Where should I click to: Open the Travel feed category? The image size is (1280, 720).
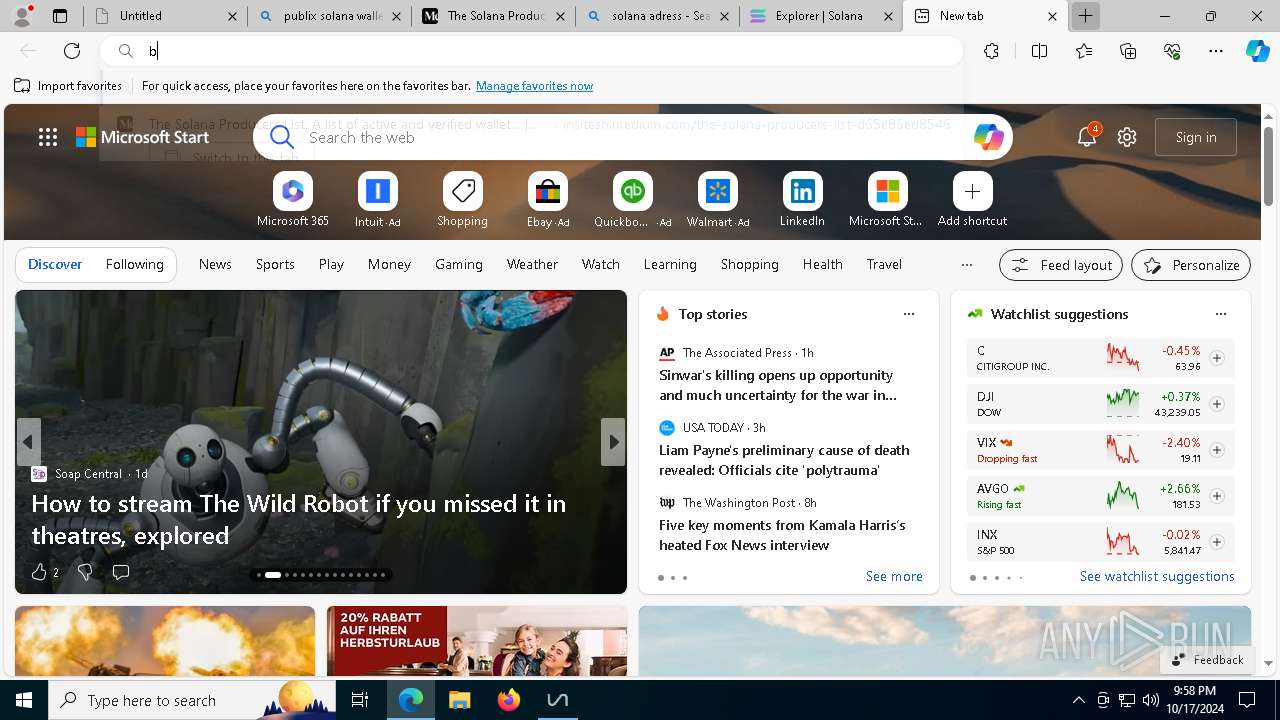click(884, 264)
